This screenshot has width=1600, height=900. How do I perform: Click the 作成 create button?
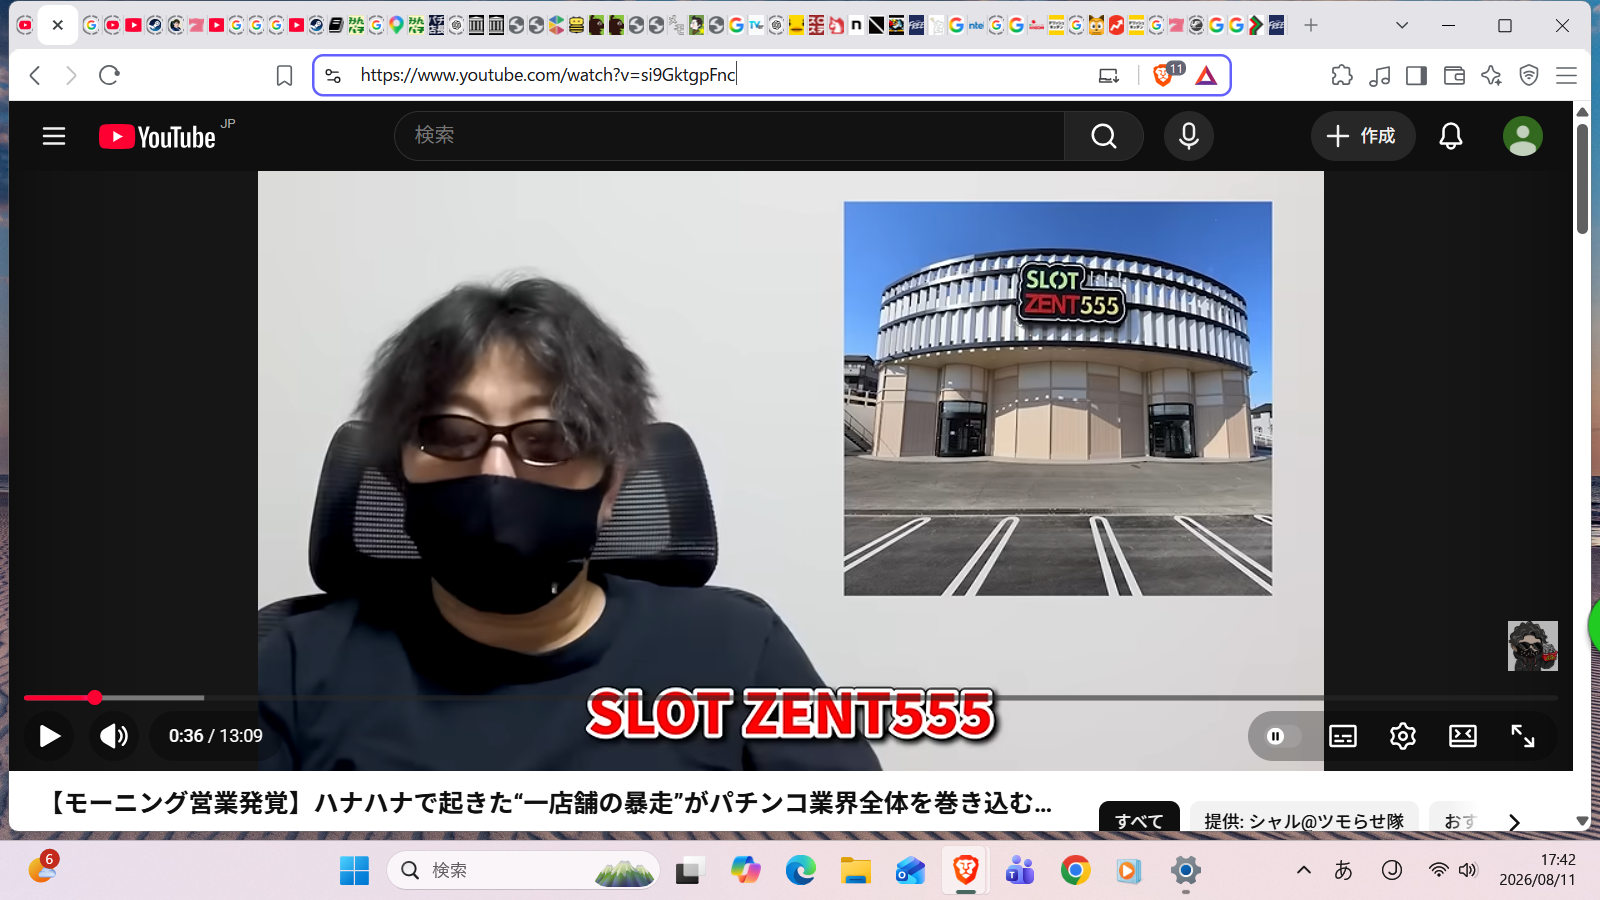tap(1362, 136)
